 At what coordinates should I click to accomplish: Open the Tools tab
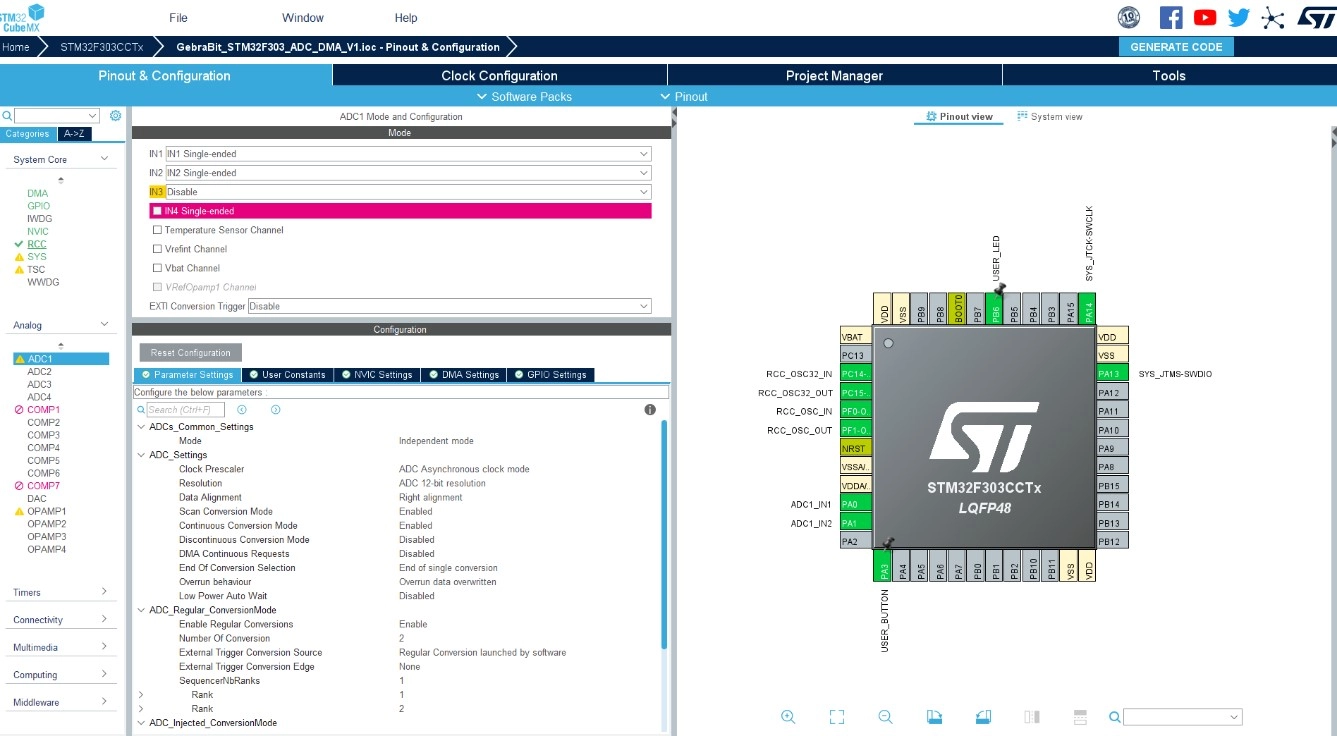(x=1168, y=76)
